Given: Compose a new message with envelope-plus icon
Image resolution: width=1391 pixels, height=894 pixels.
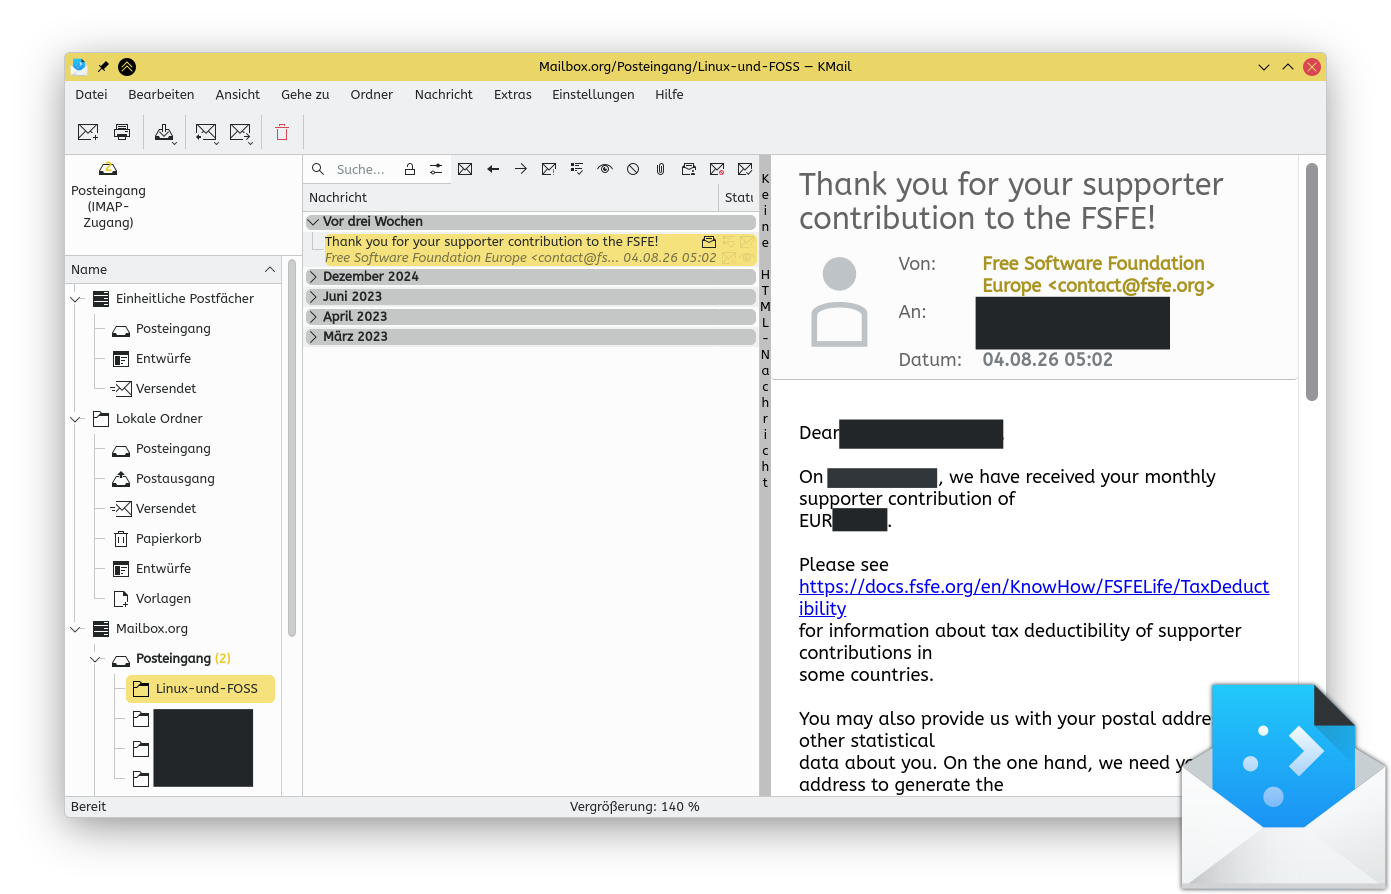Looking at the screenshot, I should (x=88, y=132).
